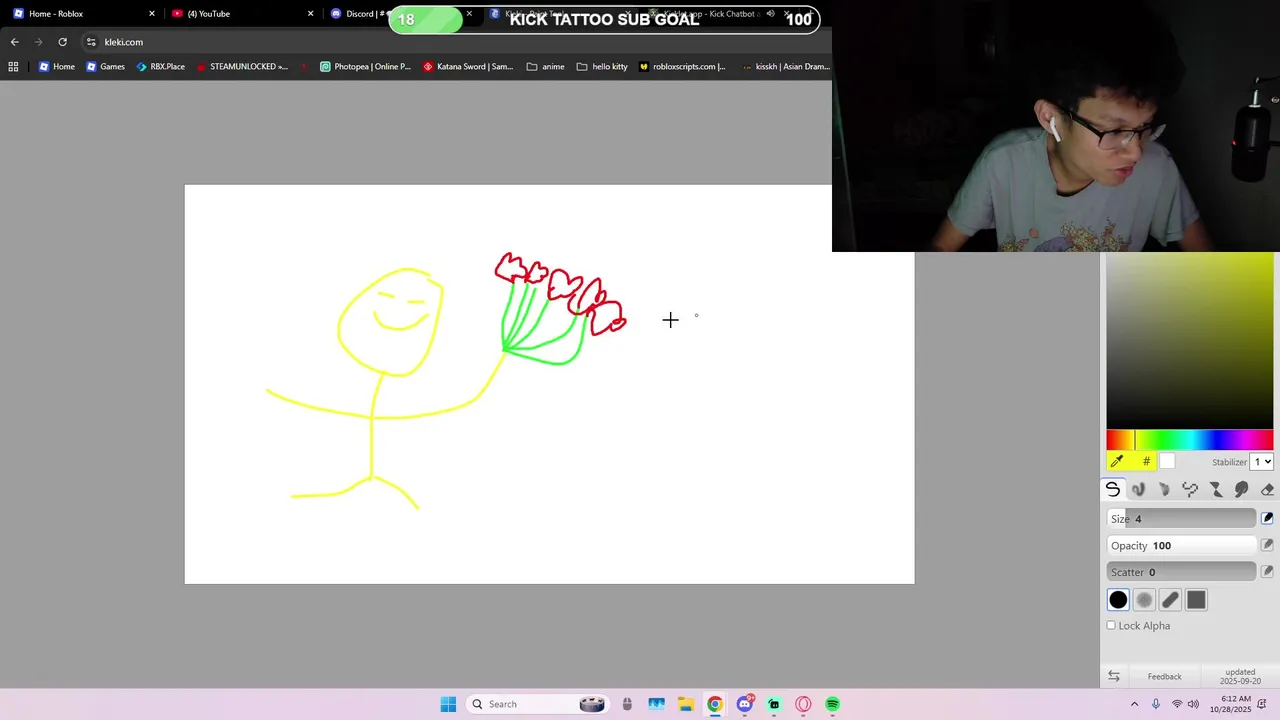
Task: Toggle pressure sensitivity for Opacity
Action: [1267, 545]
